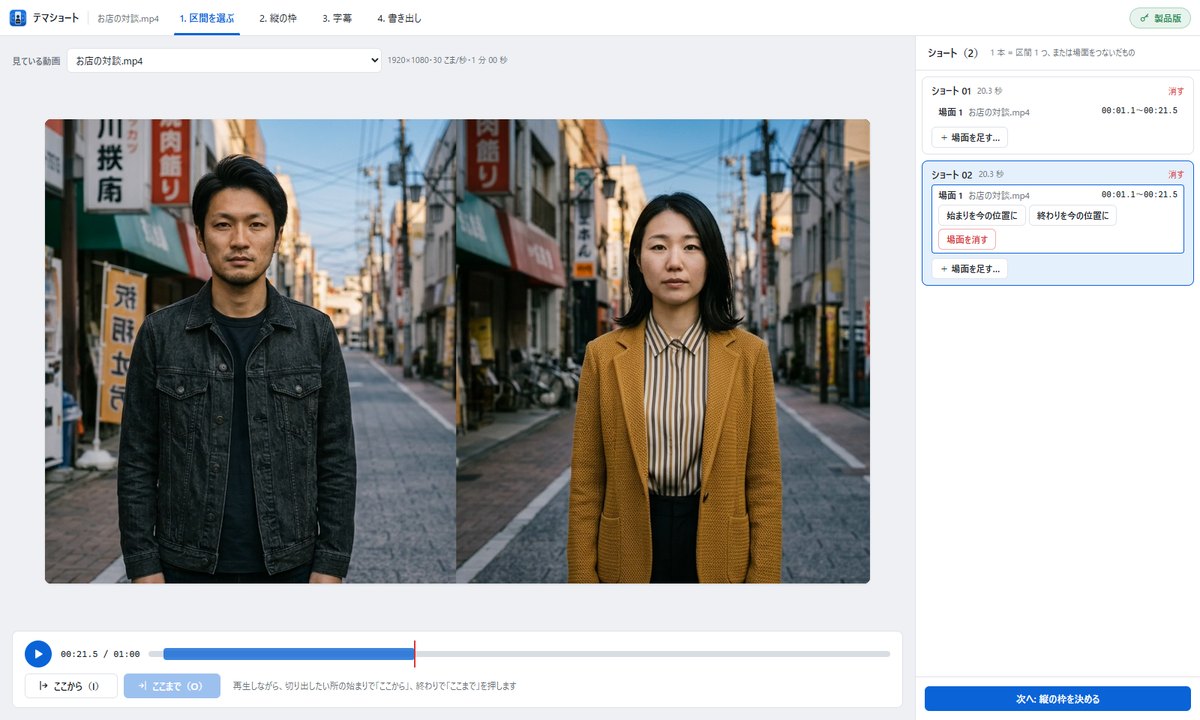Click 終わりを今の位置に button
1200x720 pixels.
click(1073, 216)
